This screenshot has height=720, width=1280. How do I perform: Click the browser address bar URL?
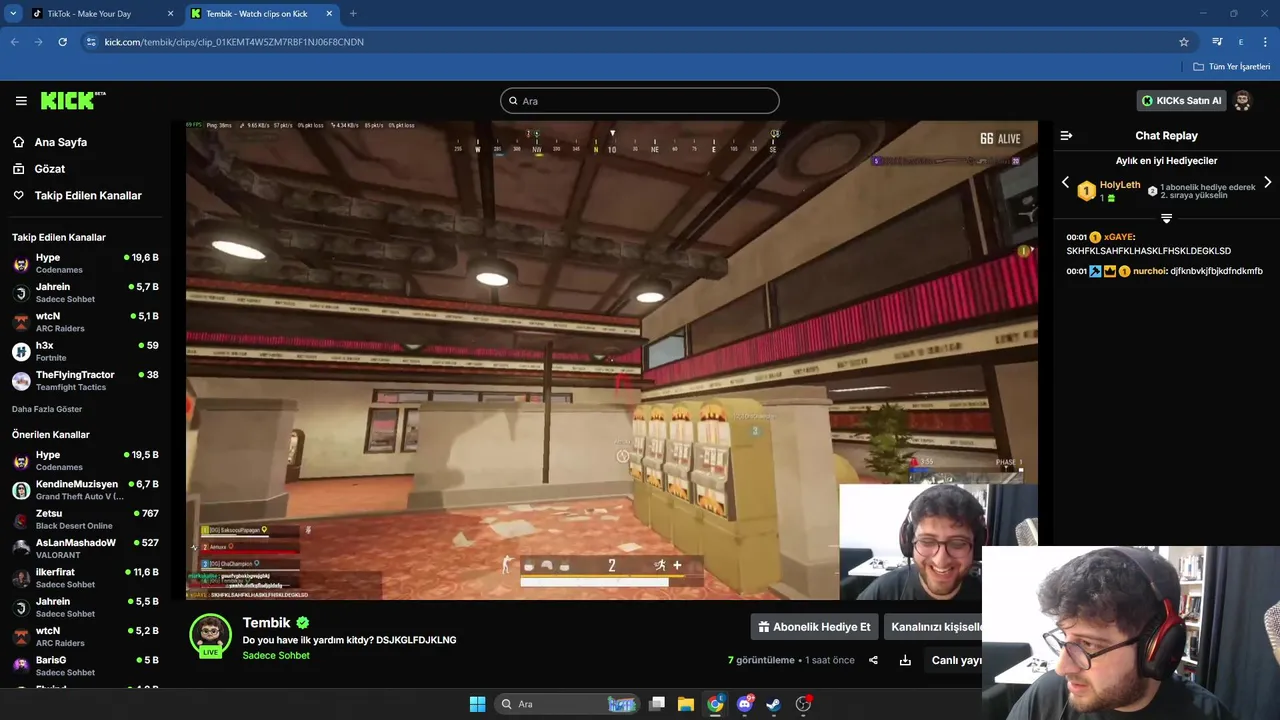pos(234,42)
